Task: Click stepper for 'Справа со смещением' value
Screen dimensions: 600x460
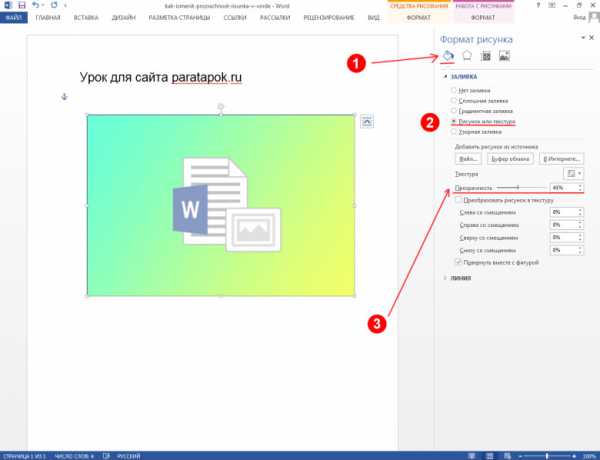Action: [580, 225]
